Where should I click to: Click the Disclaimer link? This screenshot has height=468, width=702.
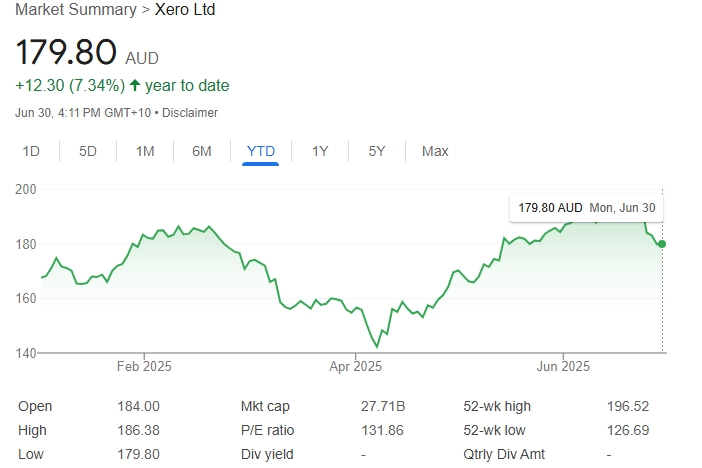(190, 113)
